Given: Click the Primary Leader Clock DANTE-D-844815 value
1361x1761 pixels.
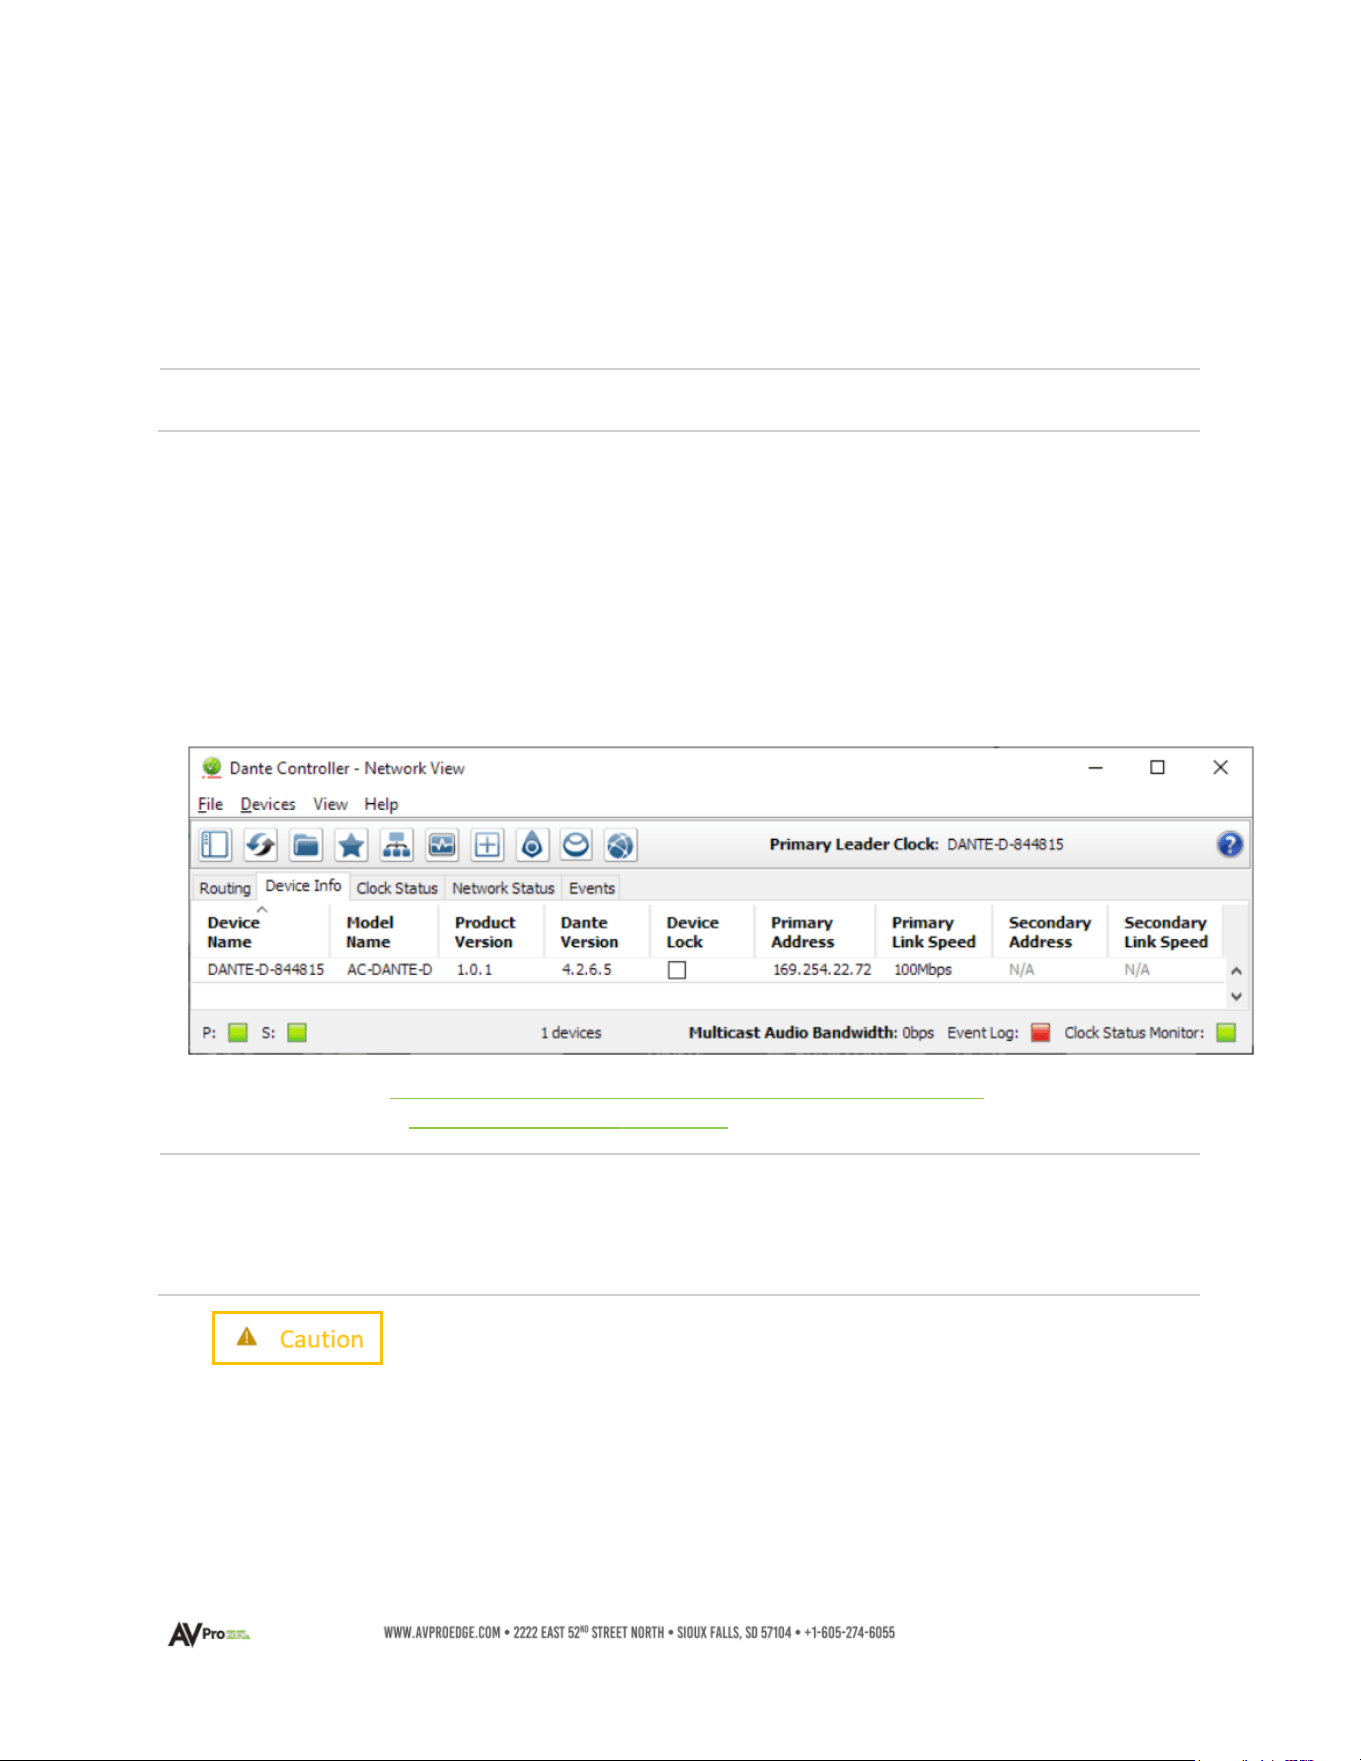Looking at the screenshot, I should pyautogui.click(x=1005, y=844).
